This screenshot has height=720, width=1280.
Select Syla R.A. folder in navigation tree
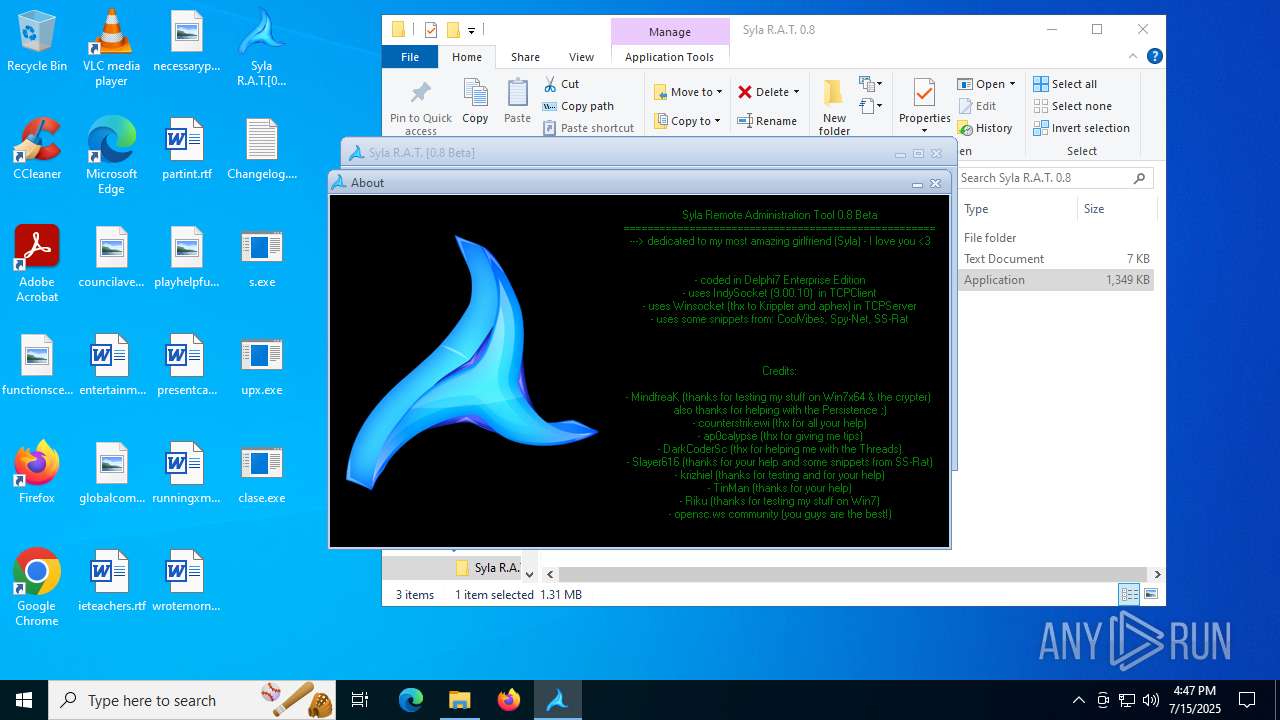click(487, 568)
